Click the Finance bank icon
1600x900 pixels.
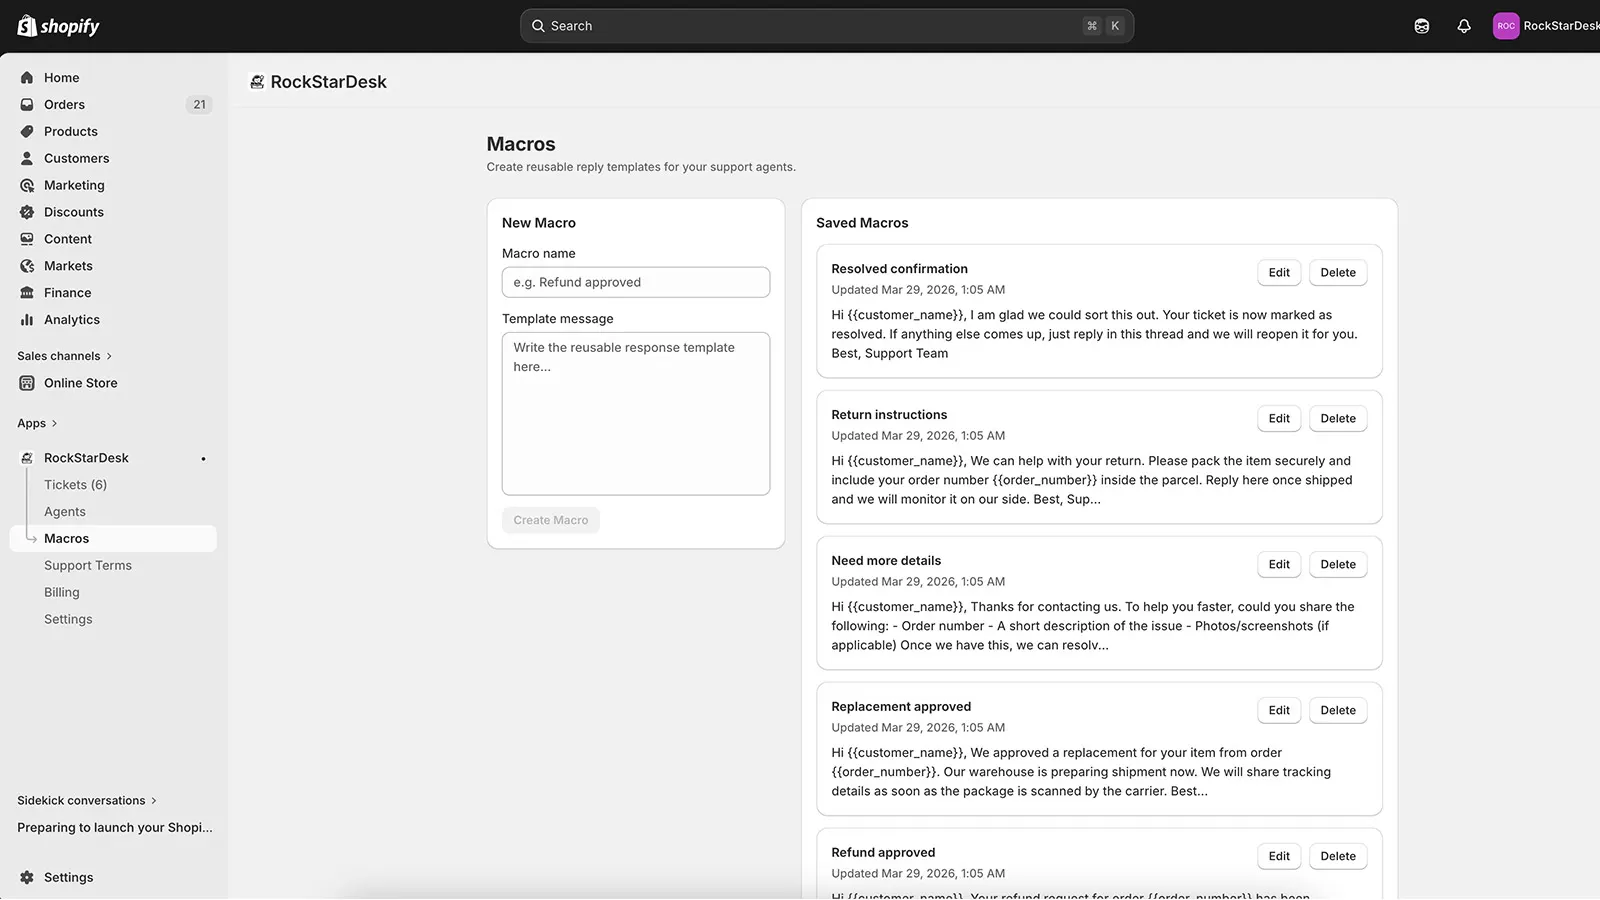27,293
